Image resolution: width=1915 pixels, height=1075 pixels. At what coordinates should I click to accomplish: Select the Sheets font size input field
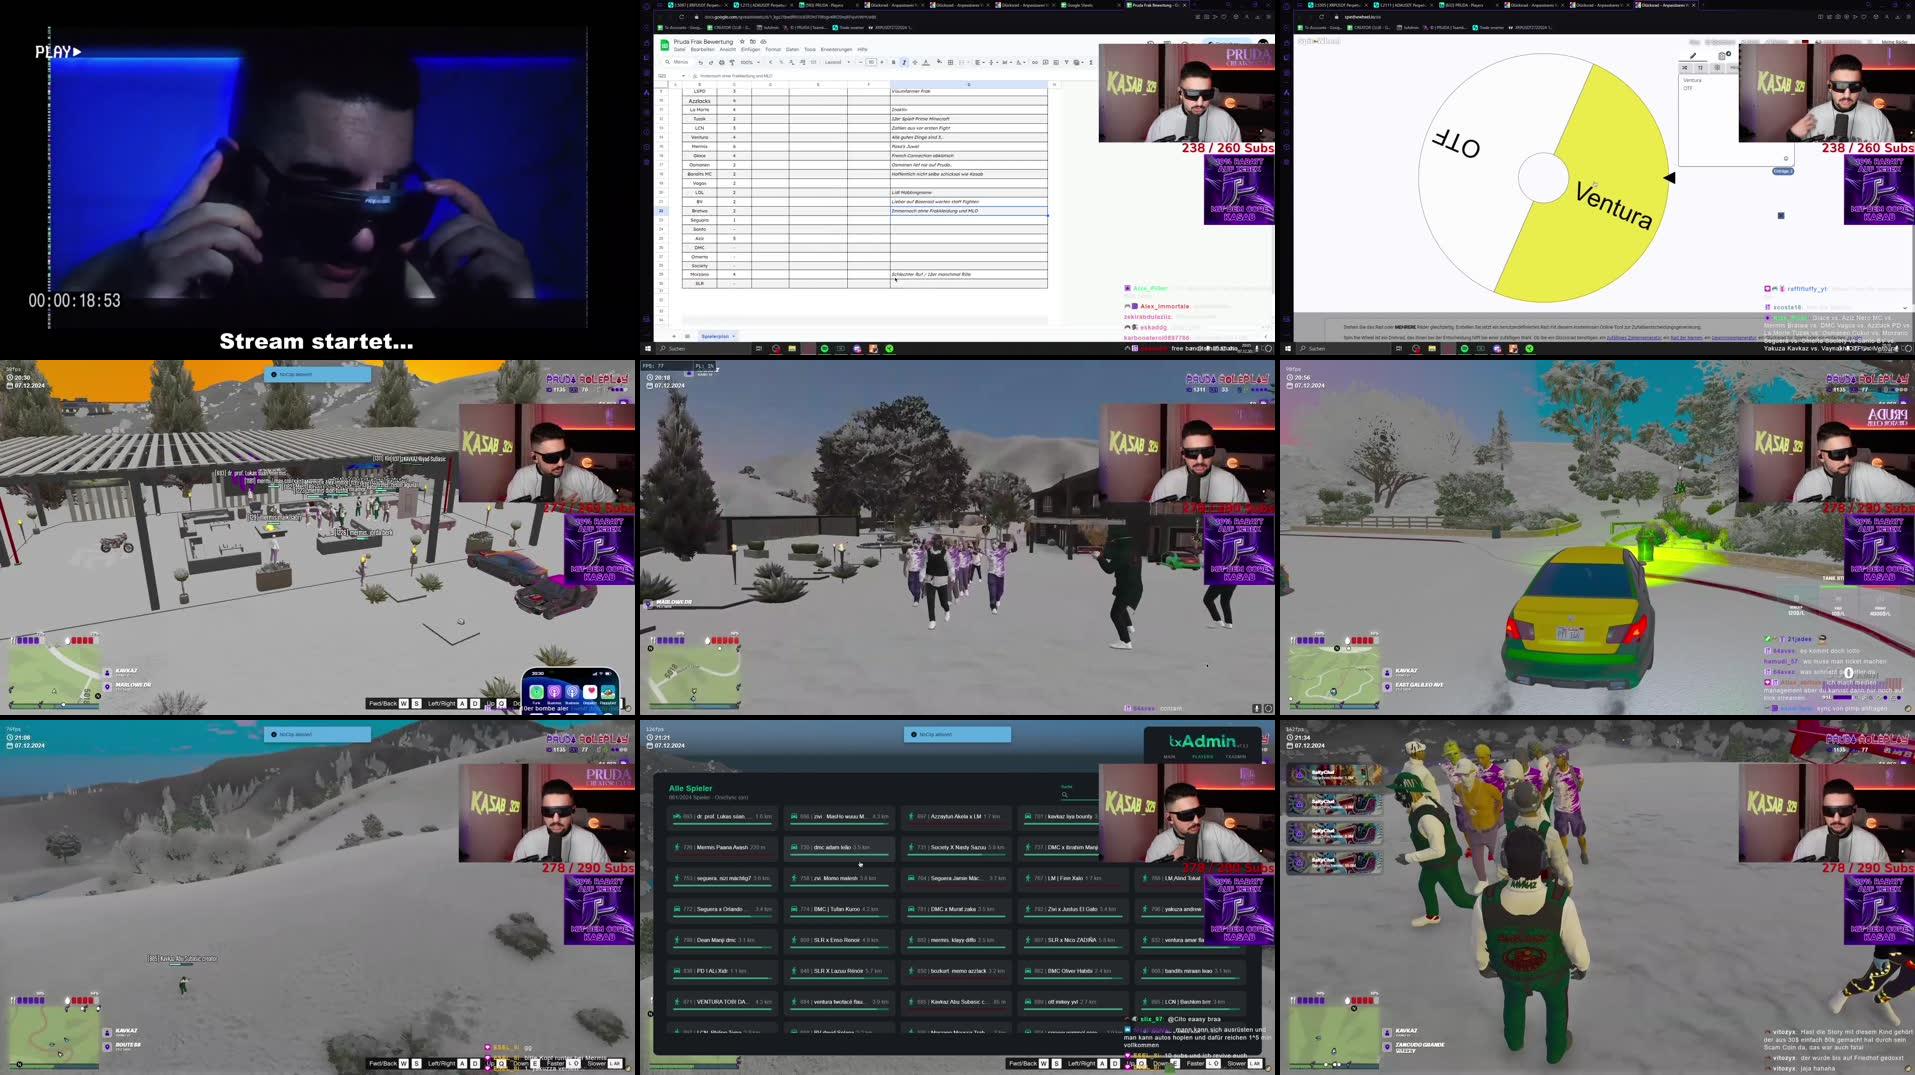871,62
